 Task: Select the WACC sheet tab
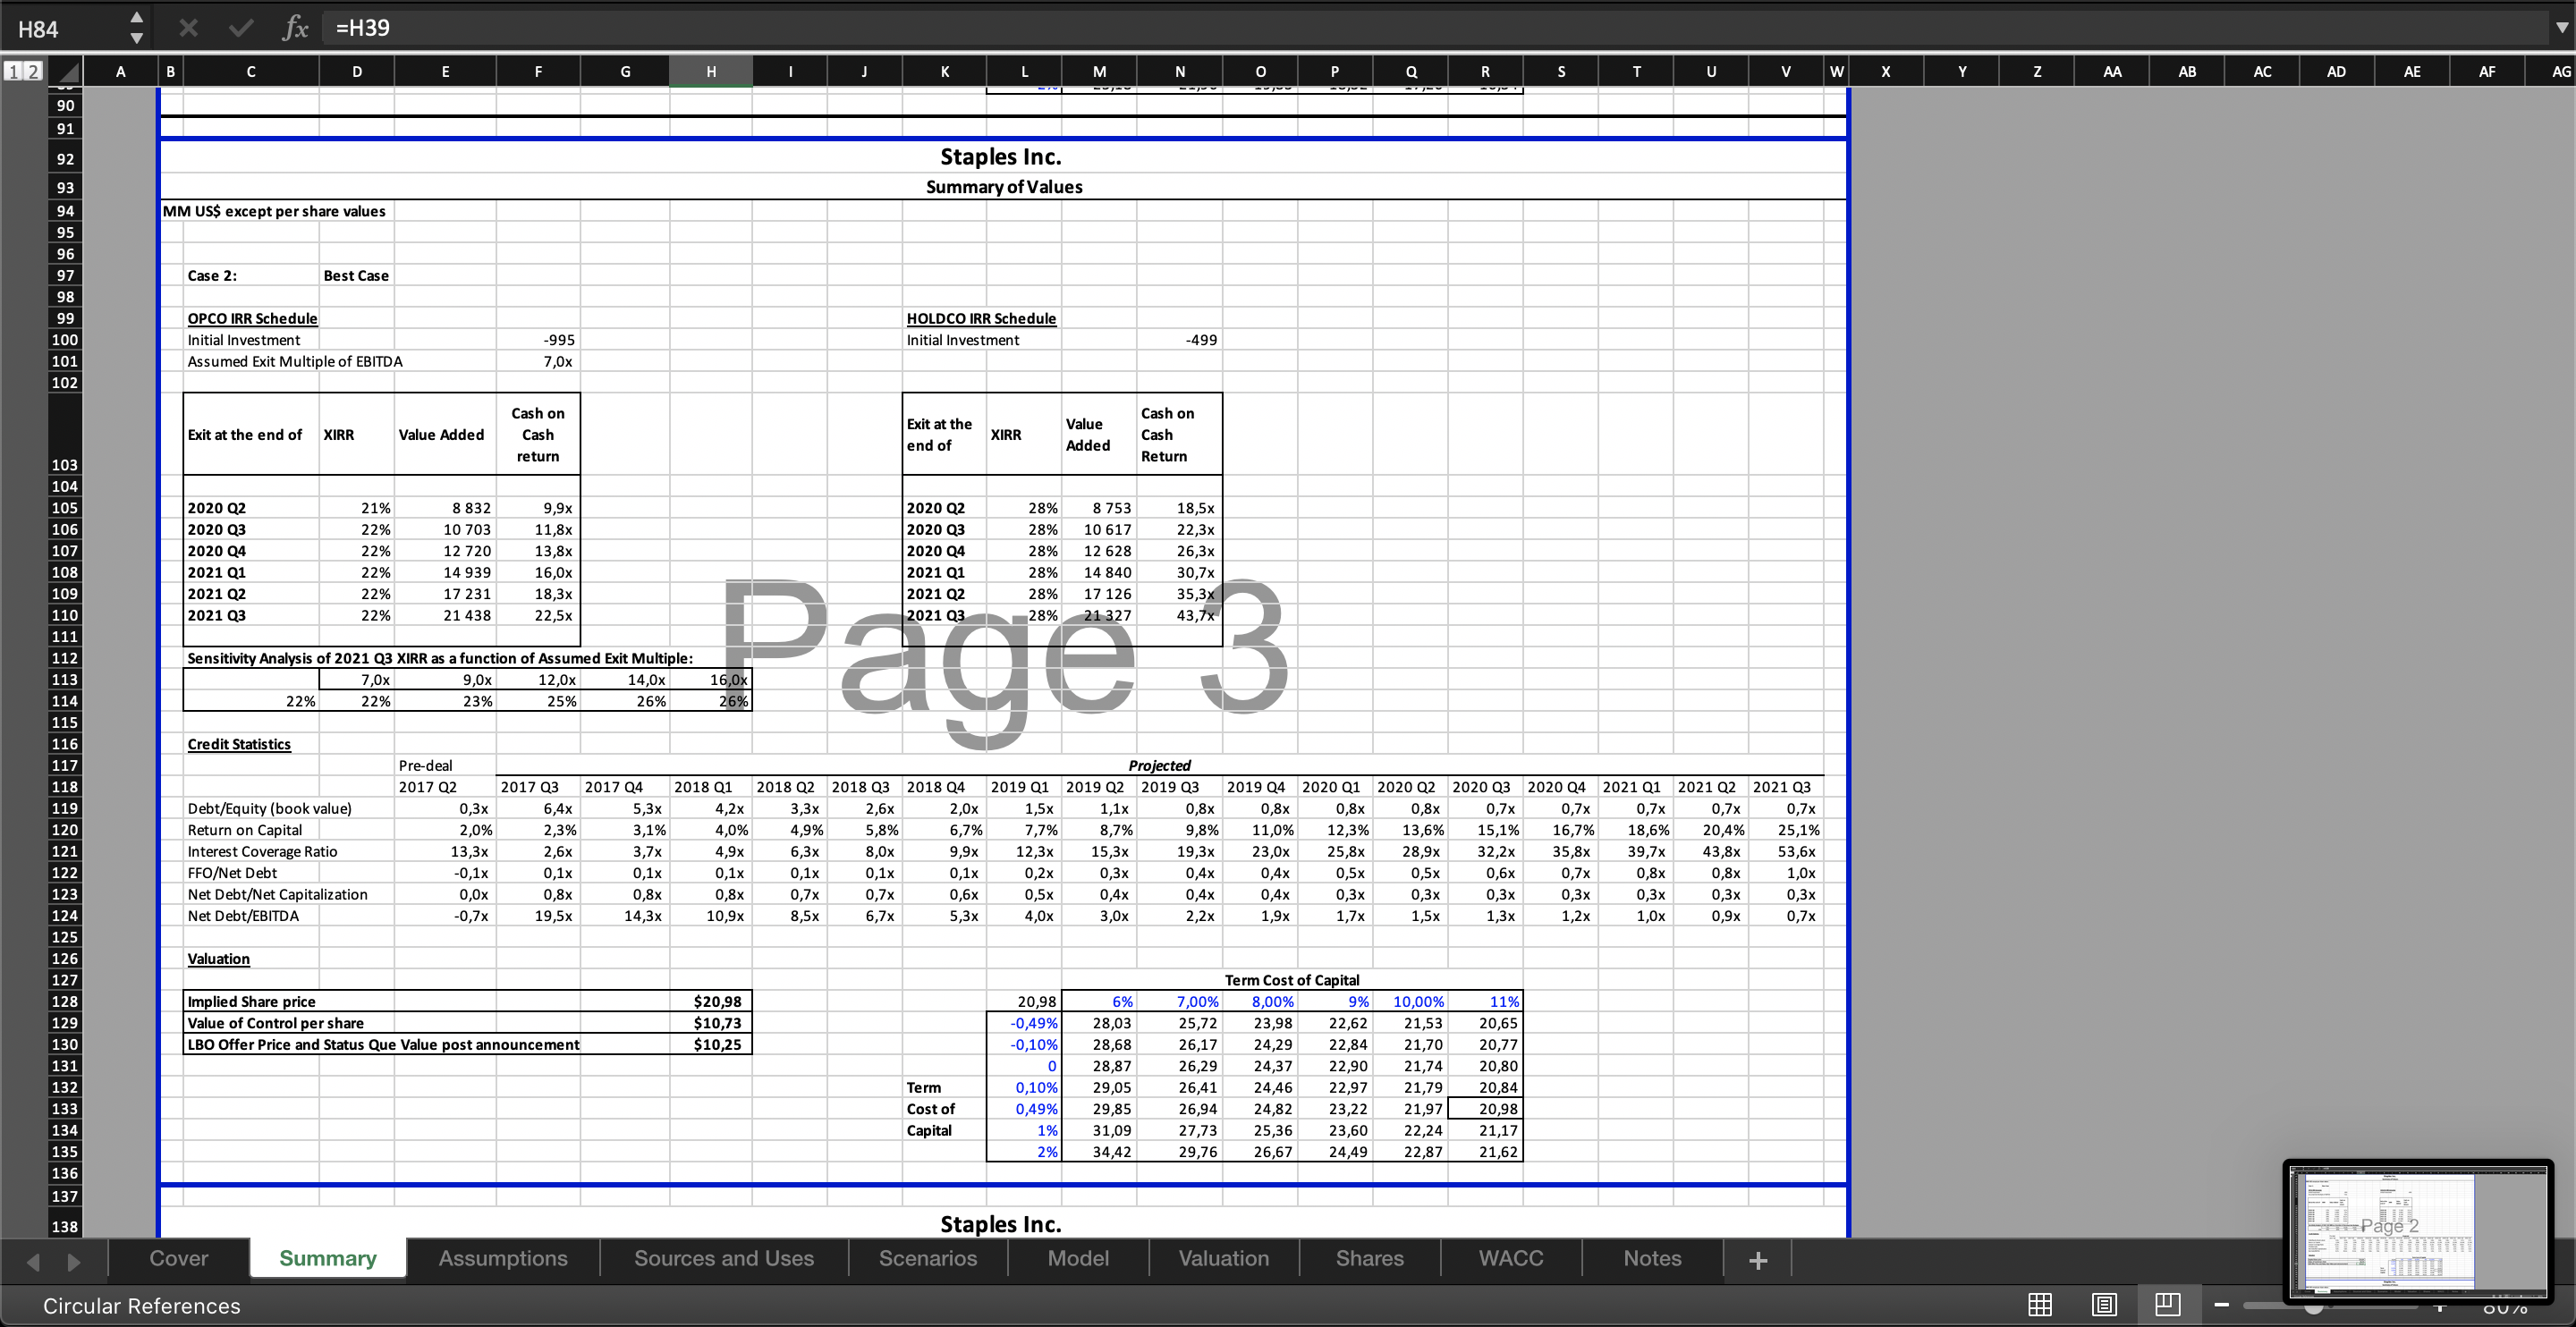click(x=1511, y=1258)
